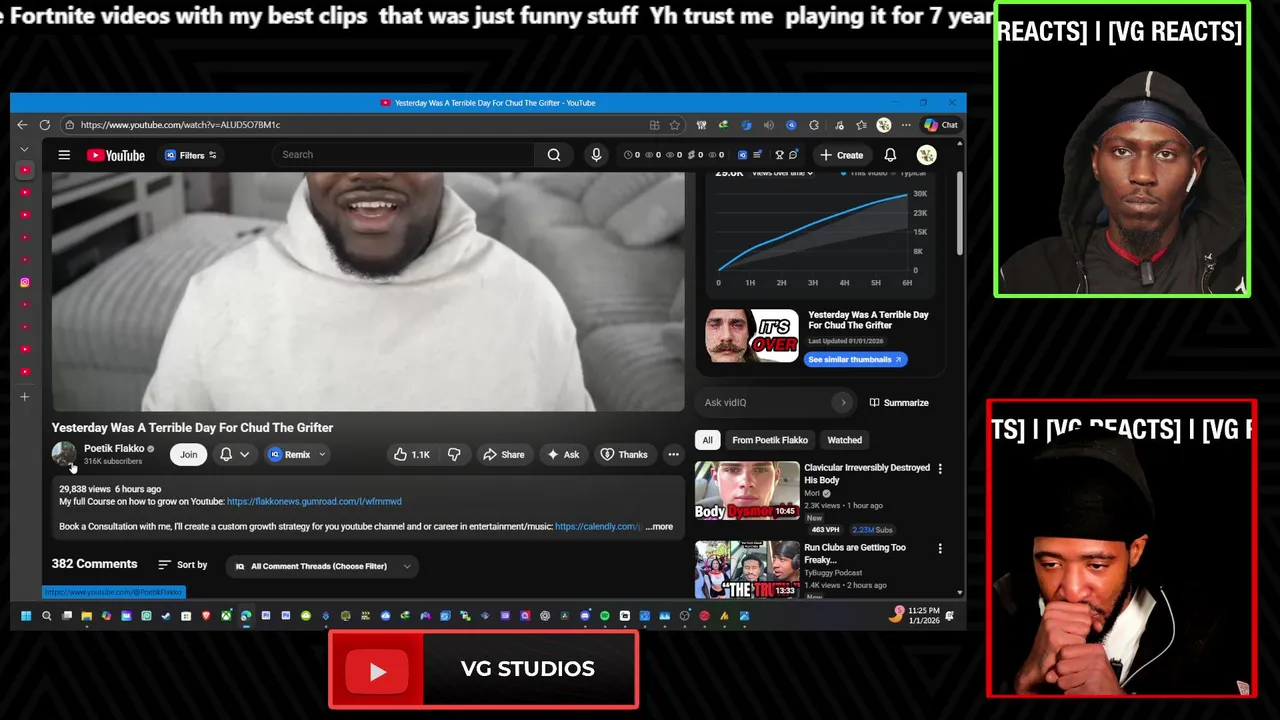Click the VG STUDIOS overlay button
This screenshot has width=1280, height=720.
484,669
